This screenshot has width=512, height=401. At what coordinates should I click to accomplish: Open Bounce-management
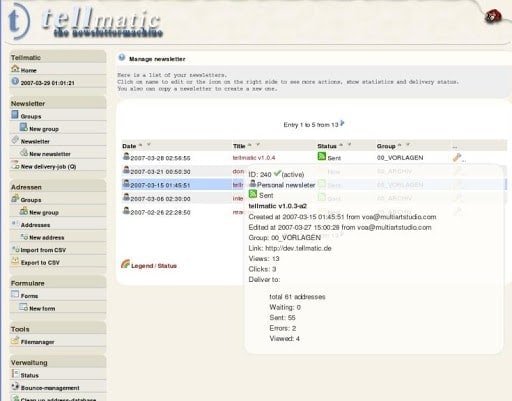[x=50, y=388]
